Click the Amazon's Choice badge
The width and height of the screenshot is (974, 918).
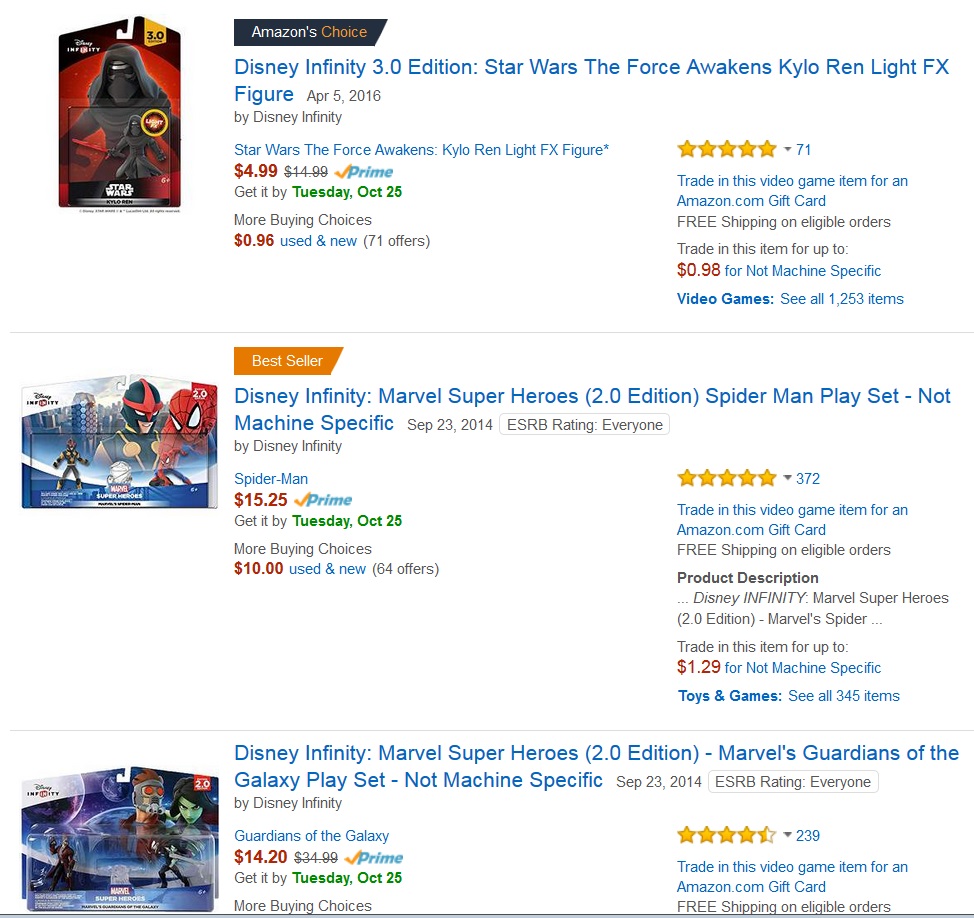309,32
